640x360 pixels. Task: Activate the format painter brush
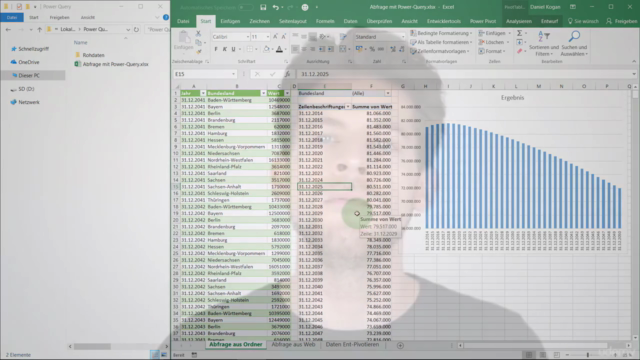pos(198,51)
